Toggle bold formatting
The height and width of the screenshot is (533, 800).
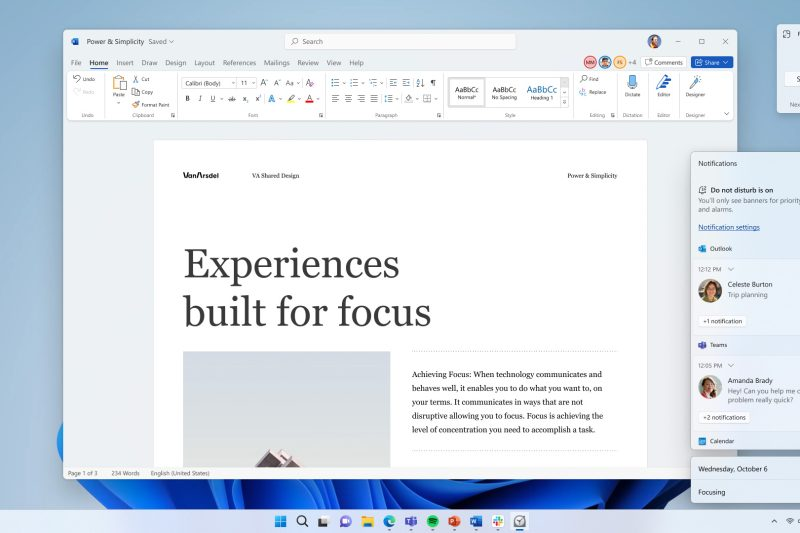[187, 99]
